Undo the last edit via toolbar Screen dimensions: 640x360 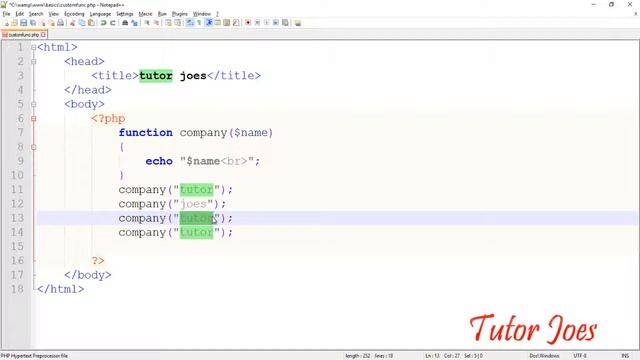pyautogui.click(x=103, y=23)
